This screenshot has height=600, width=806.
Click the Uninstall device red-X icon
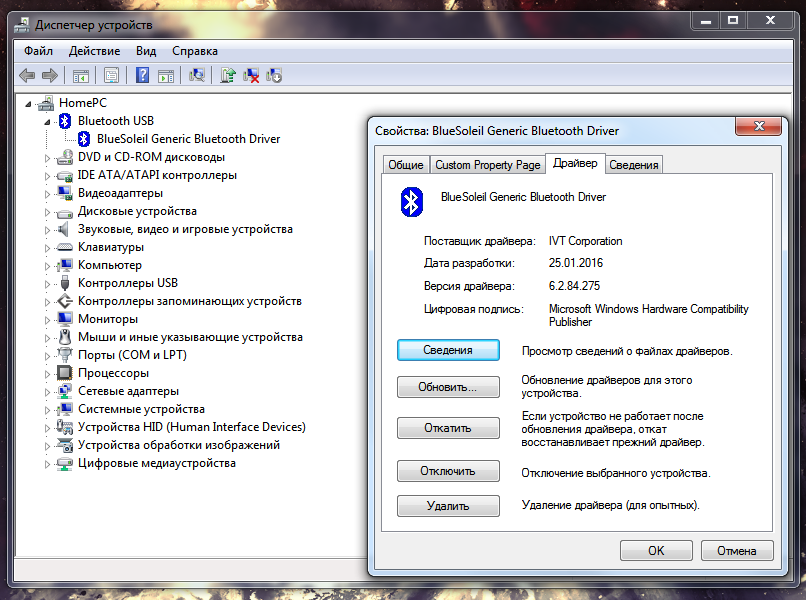pyautogui.click(x=251, y=75)
